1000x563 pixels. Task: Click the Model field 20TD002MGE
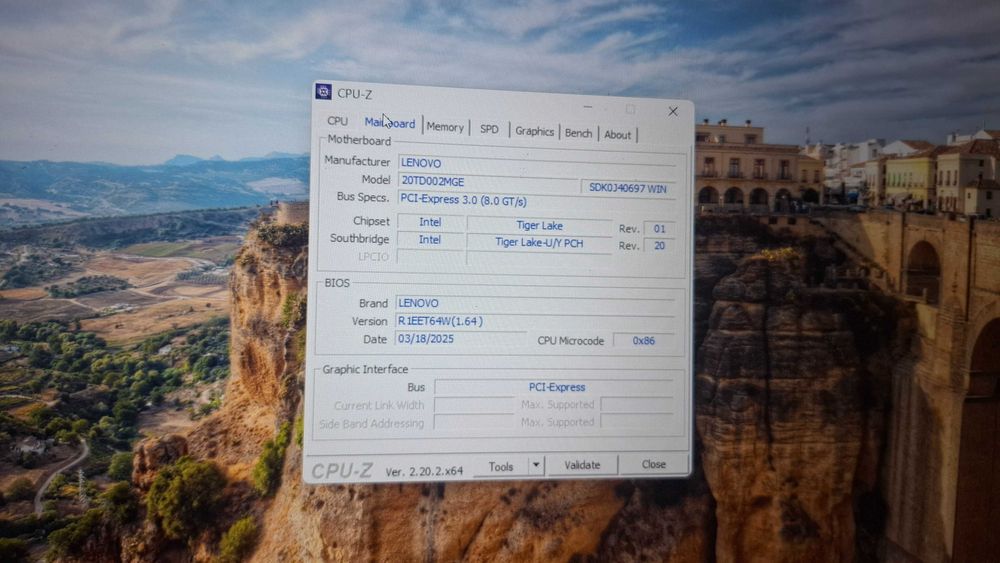(488, 181)
